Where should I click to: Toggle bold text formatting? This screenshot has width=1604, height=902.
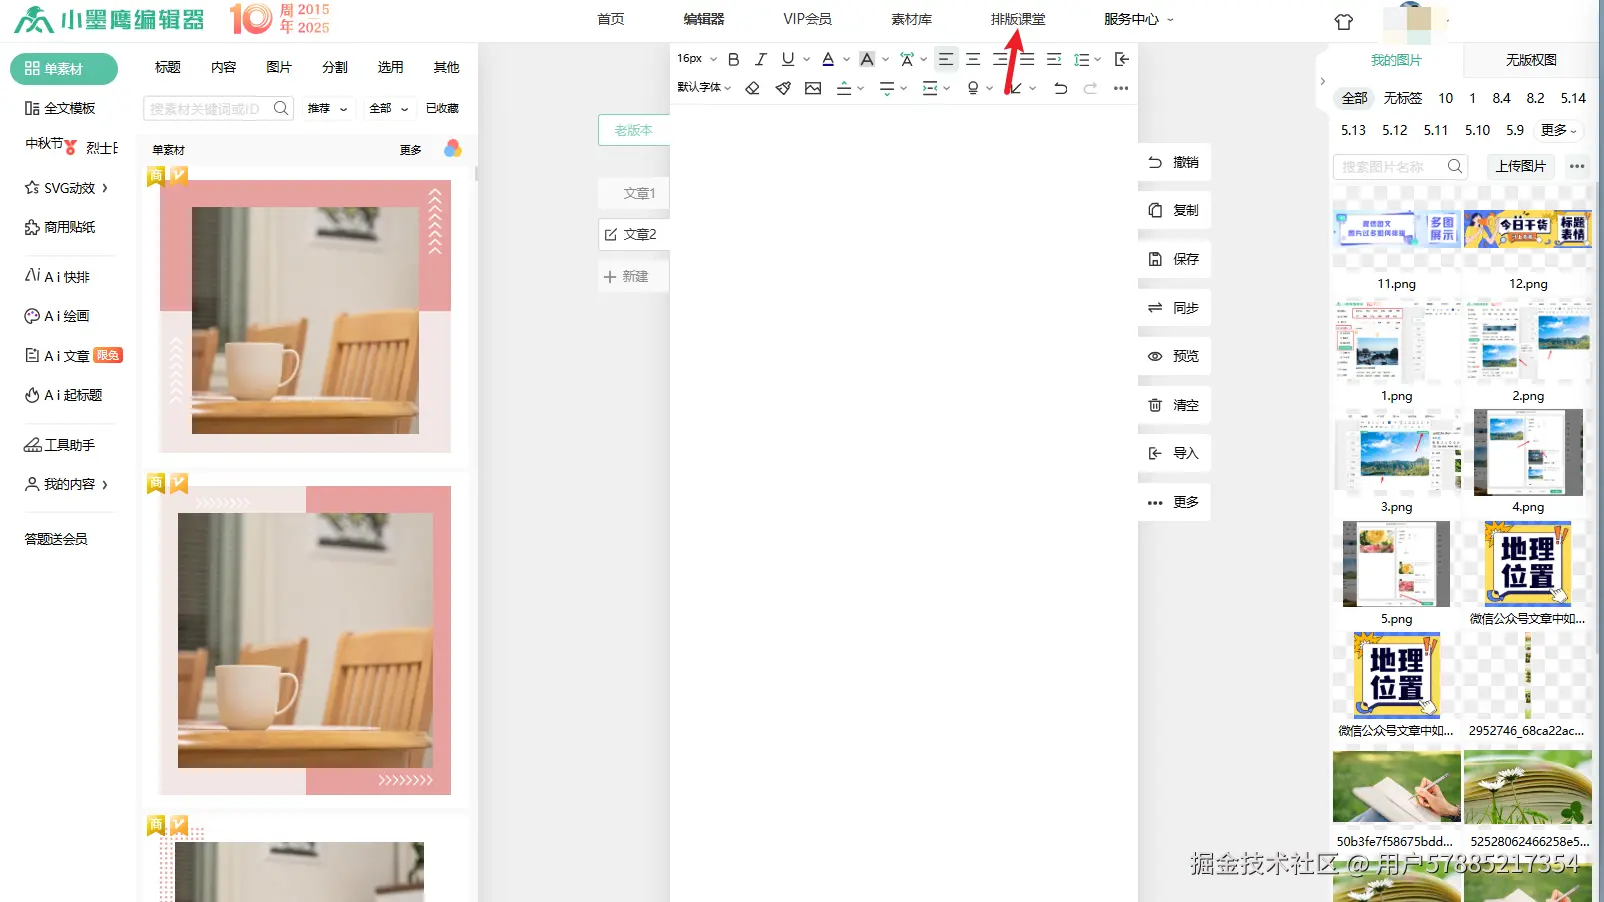[734, 59]
